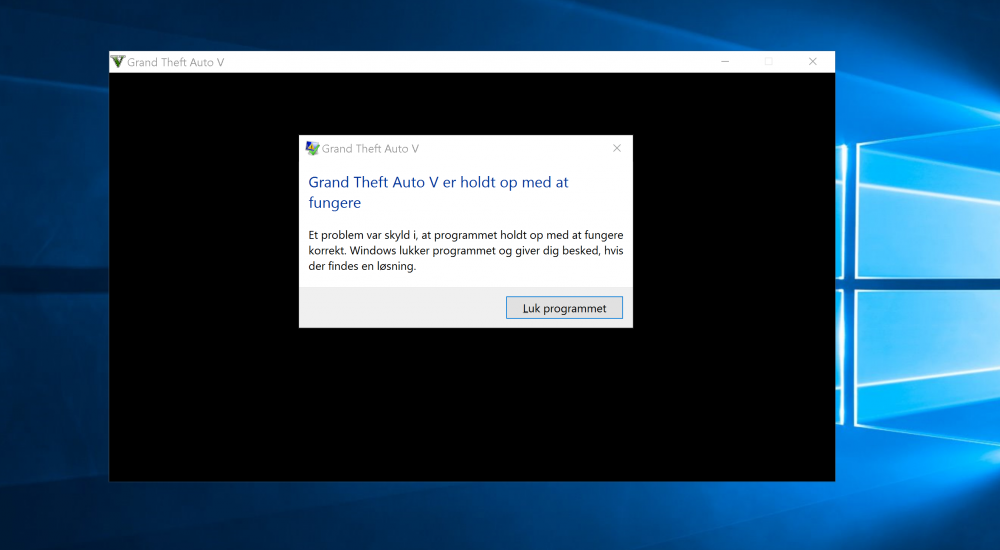This screenshot has width=1000, height=550.
Task: Click the text "Et problem var skyld i" in the dialog
Action: coord(362,235)
